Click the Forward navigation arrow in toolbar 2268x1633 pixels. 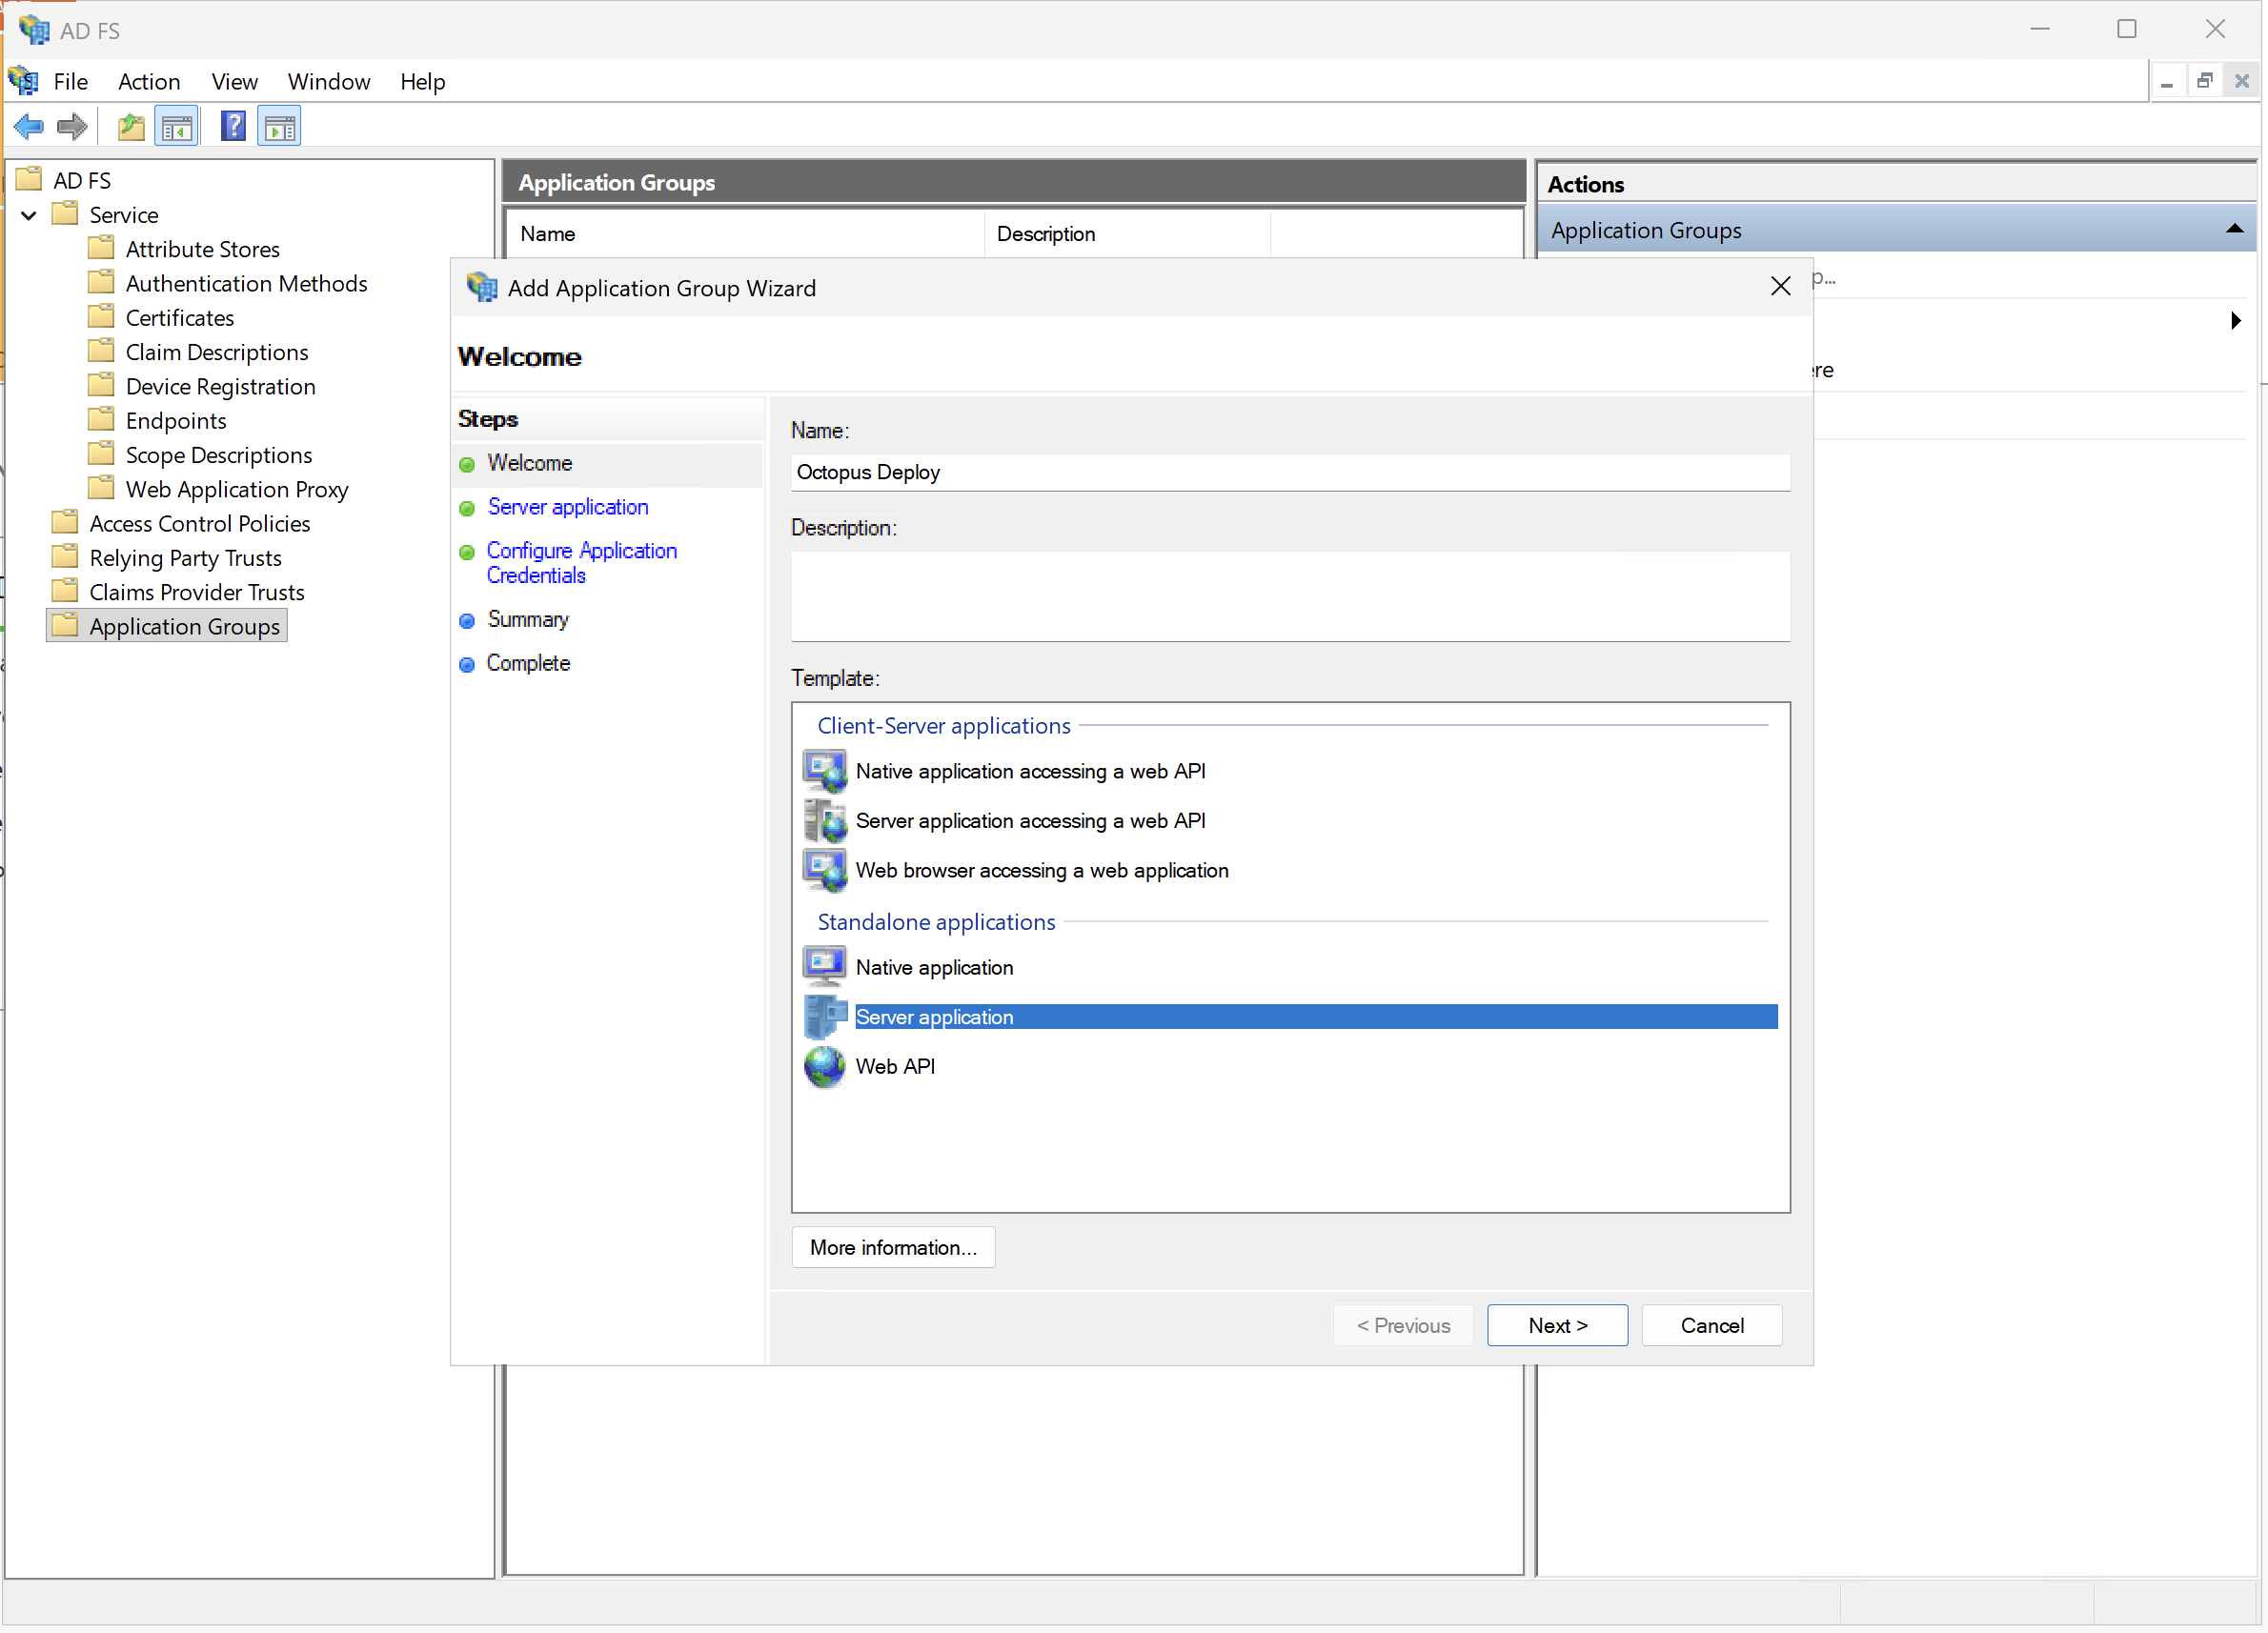click(71, 125)
